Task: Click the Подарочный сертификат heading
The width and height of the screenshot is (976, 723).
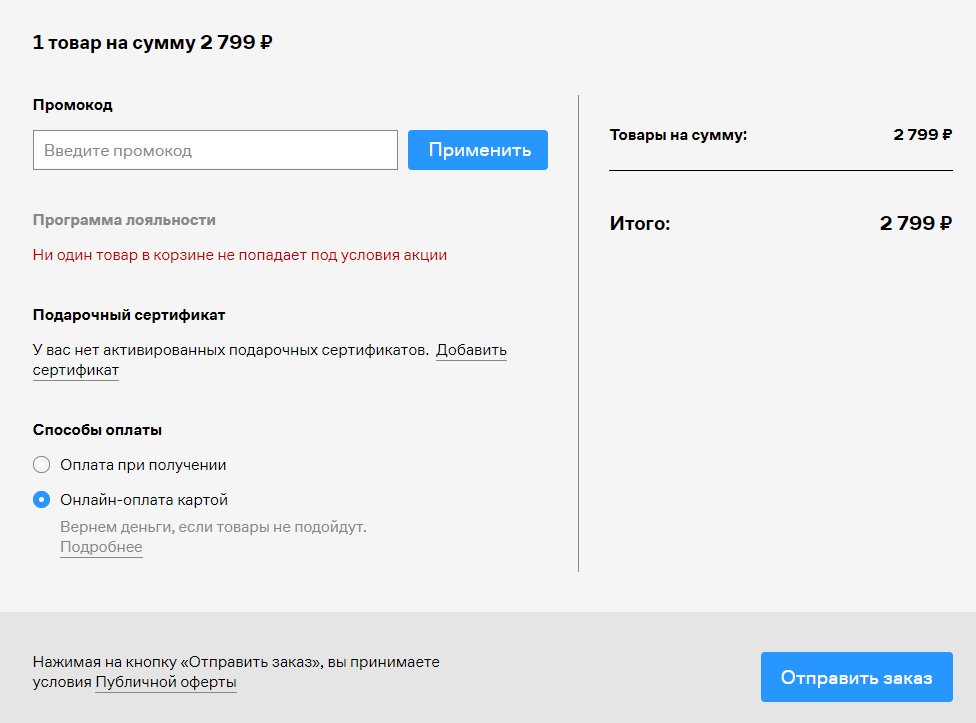Action: [x=129, y=315]
